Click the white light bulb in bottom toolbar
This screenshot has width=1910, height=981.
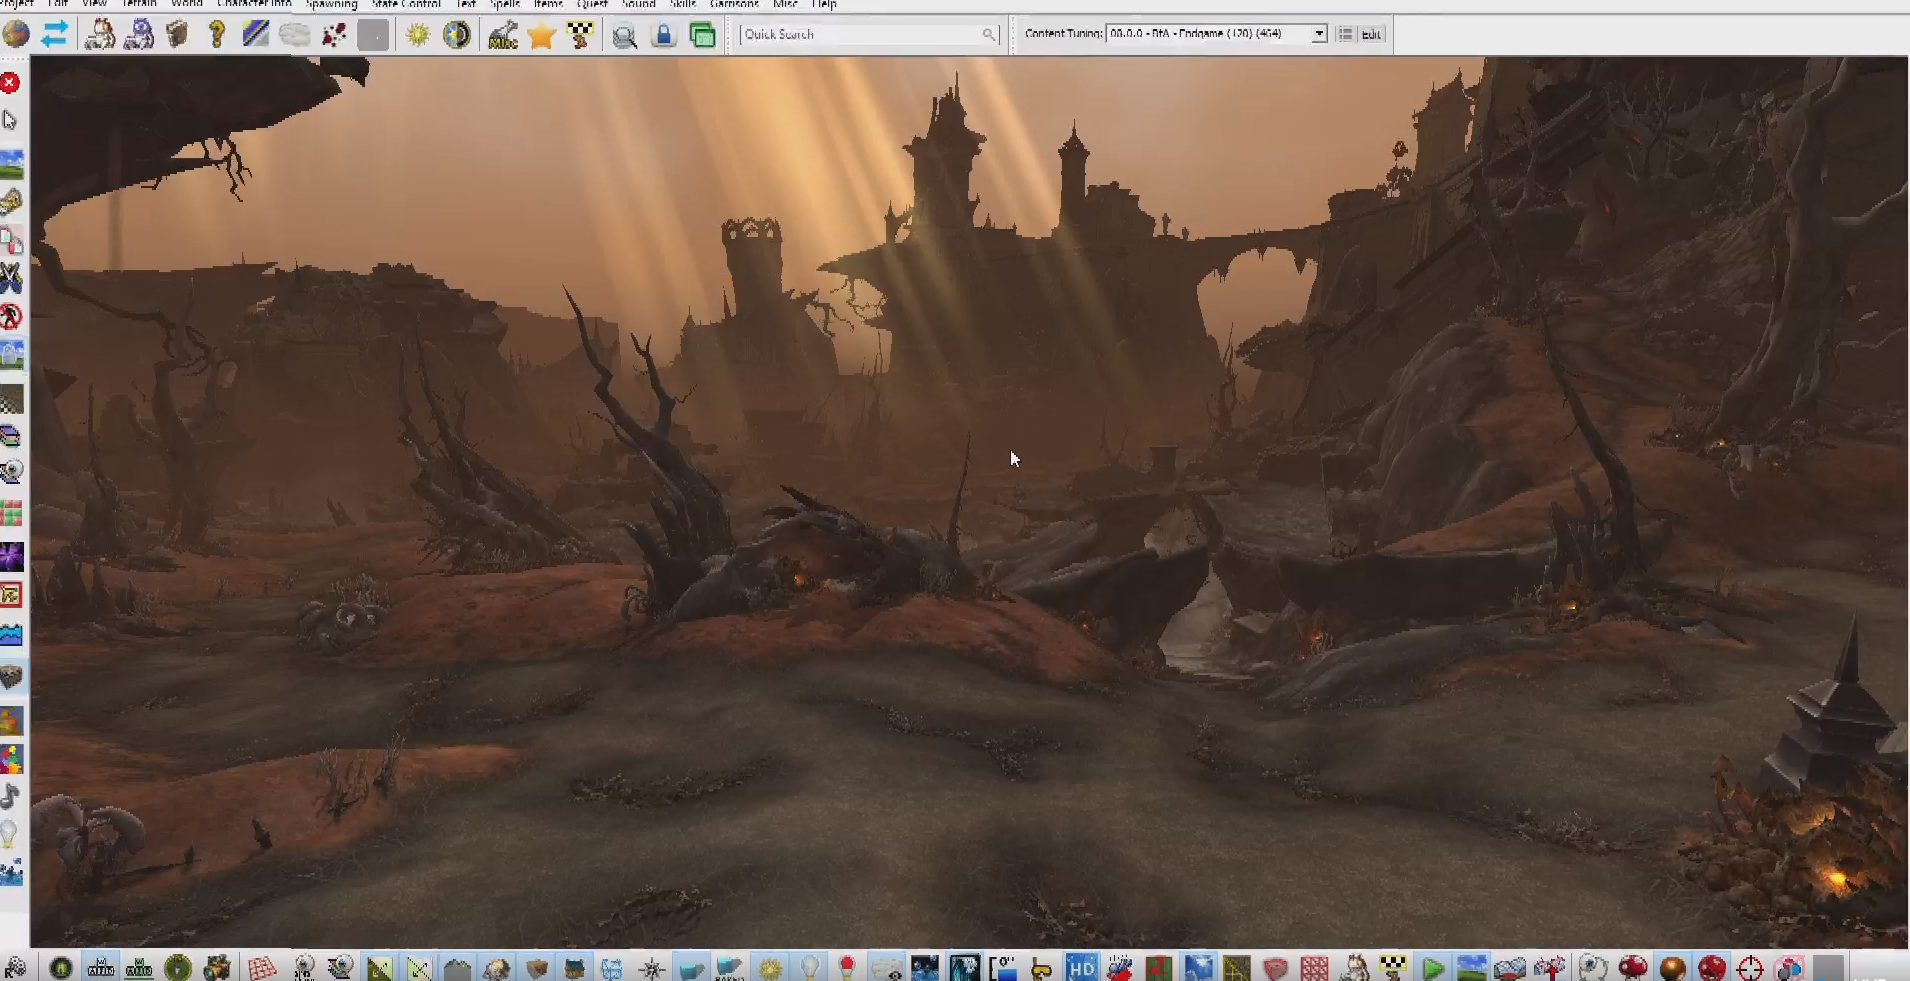tap(809, 967)
